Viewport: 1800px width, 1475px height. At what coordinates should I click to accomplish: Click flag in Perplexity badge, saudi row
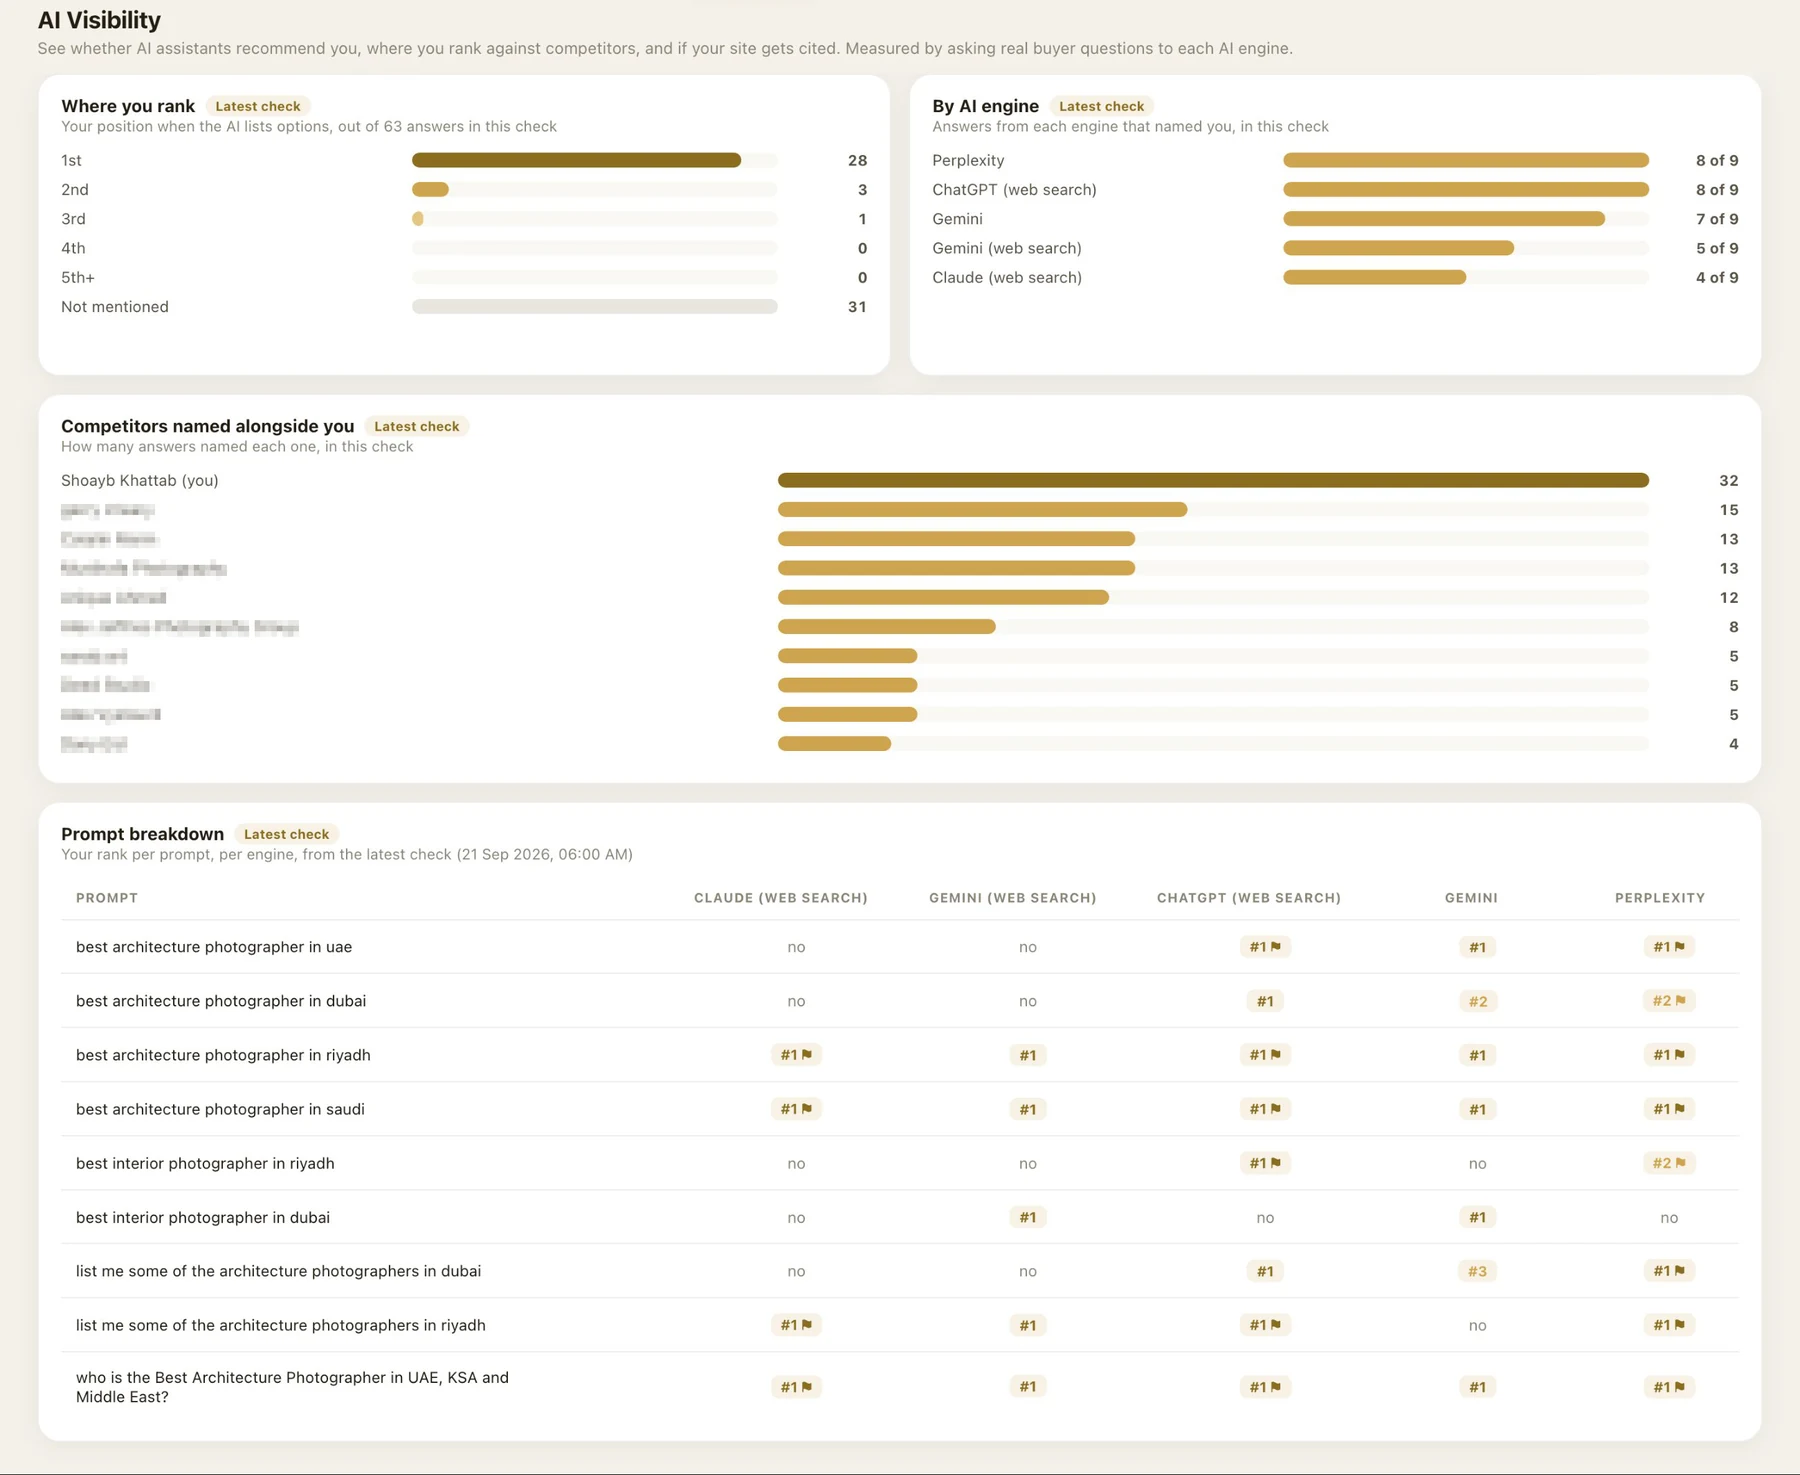(1680, 1108)
